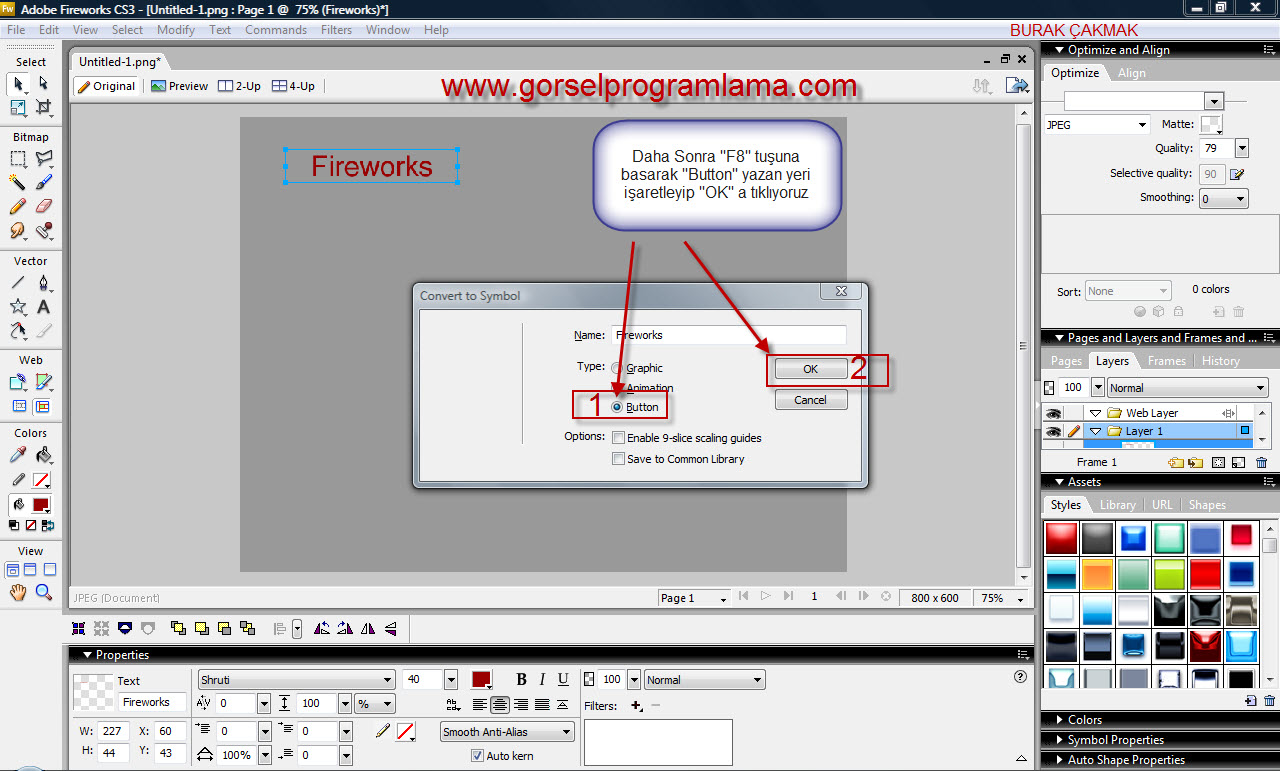Image resolution: width=1280 pixels, height=771 pixels.
Task: Select the Button type radio option
Action: [617, 407]
